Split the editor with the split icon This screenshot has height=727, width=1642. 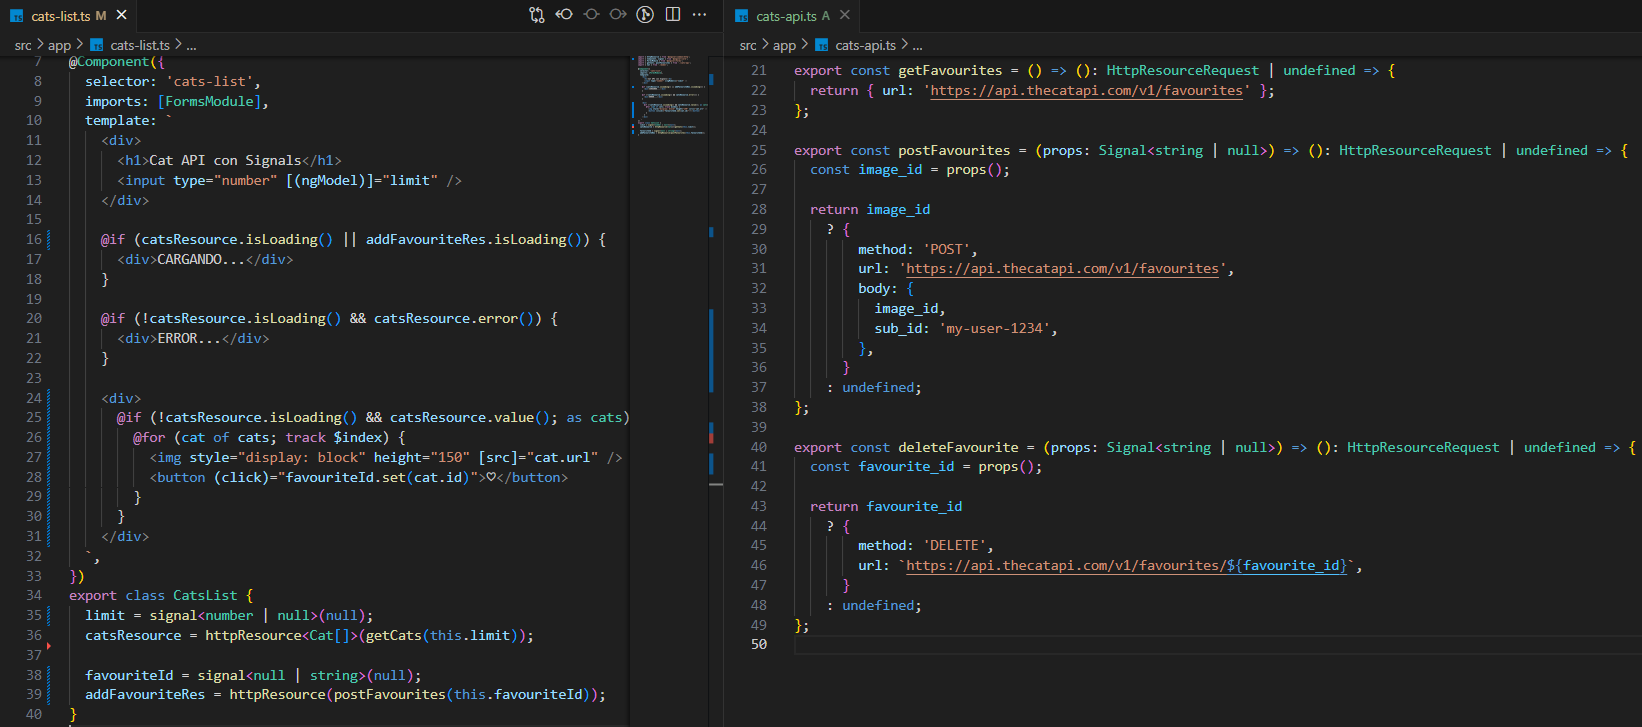pos(673,15)
